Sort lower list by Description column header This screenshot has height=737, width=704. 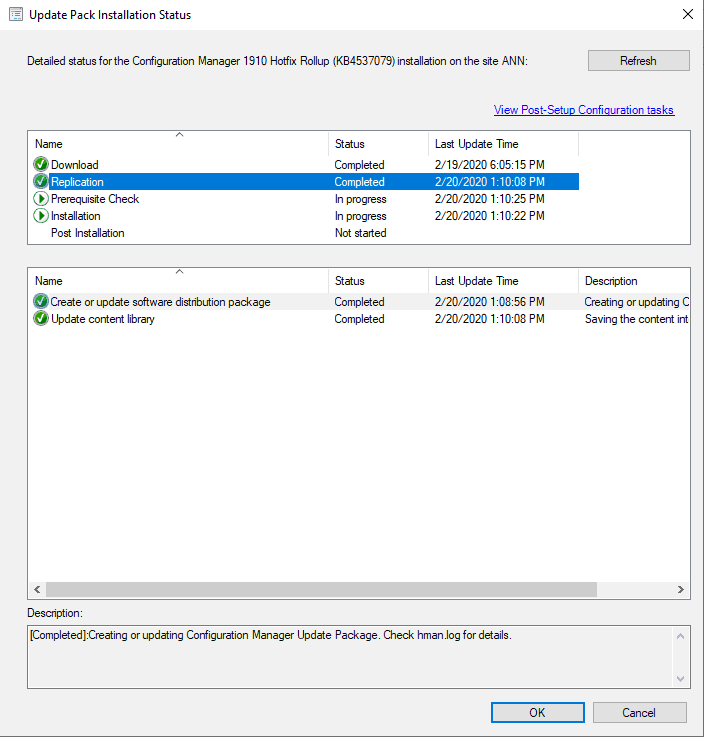click(634, 281)
